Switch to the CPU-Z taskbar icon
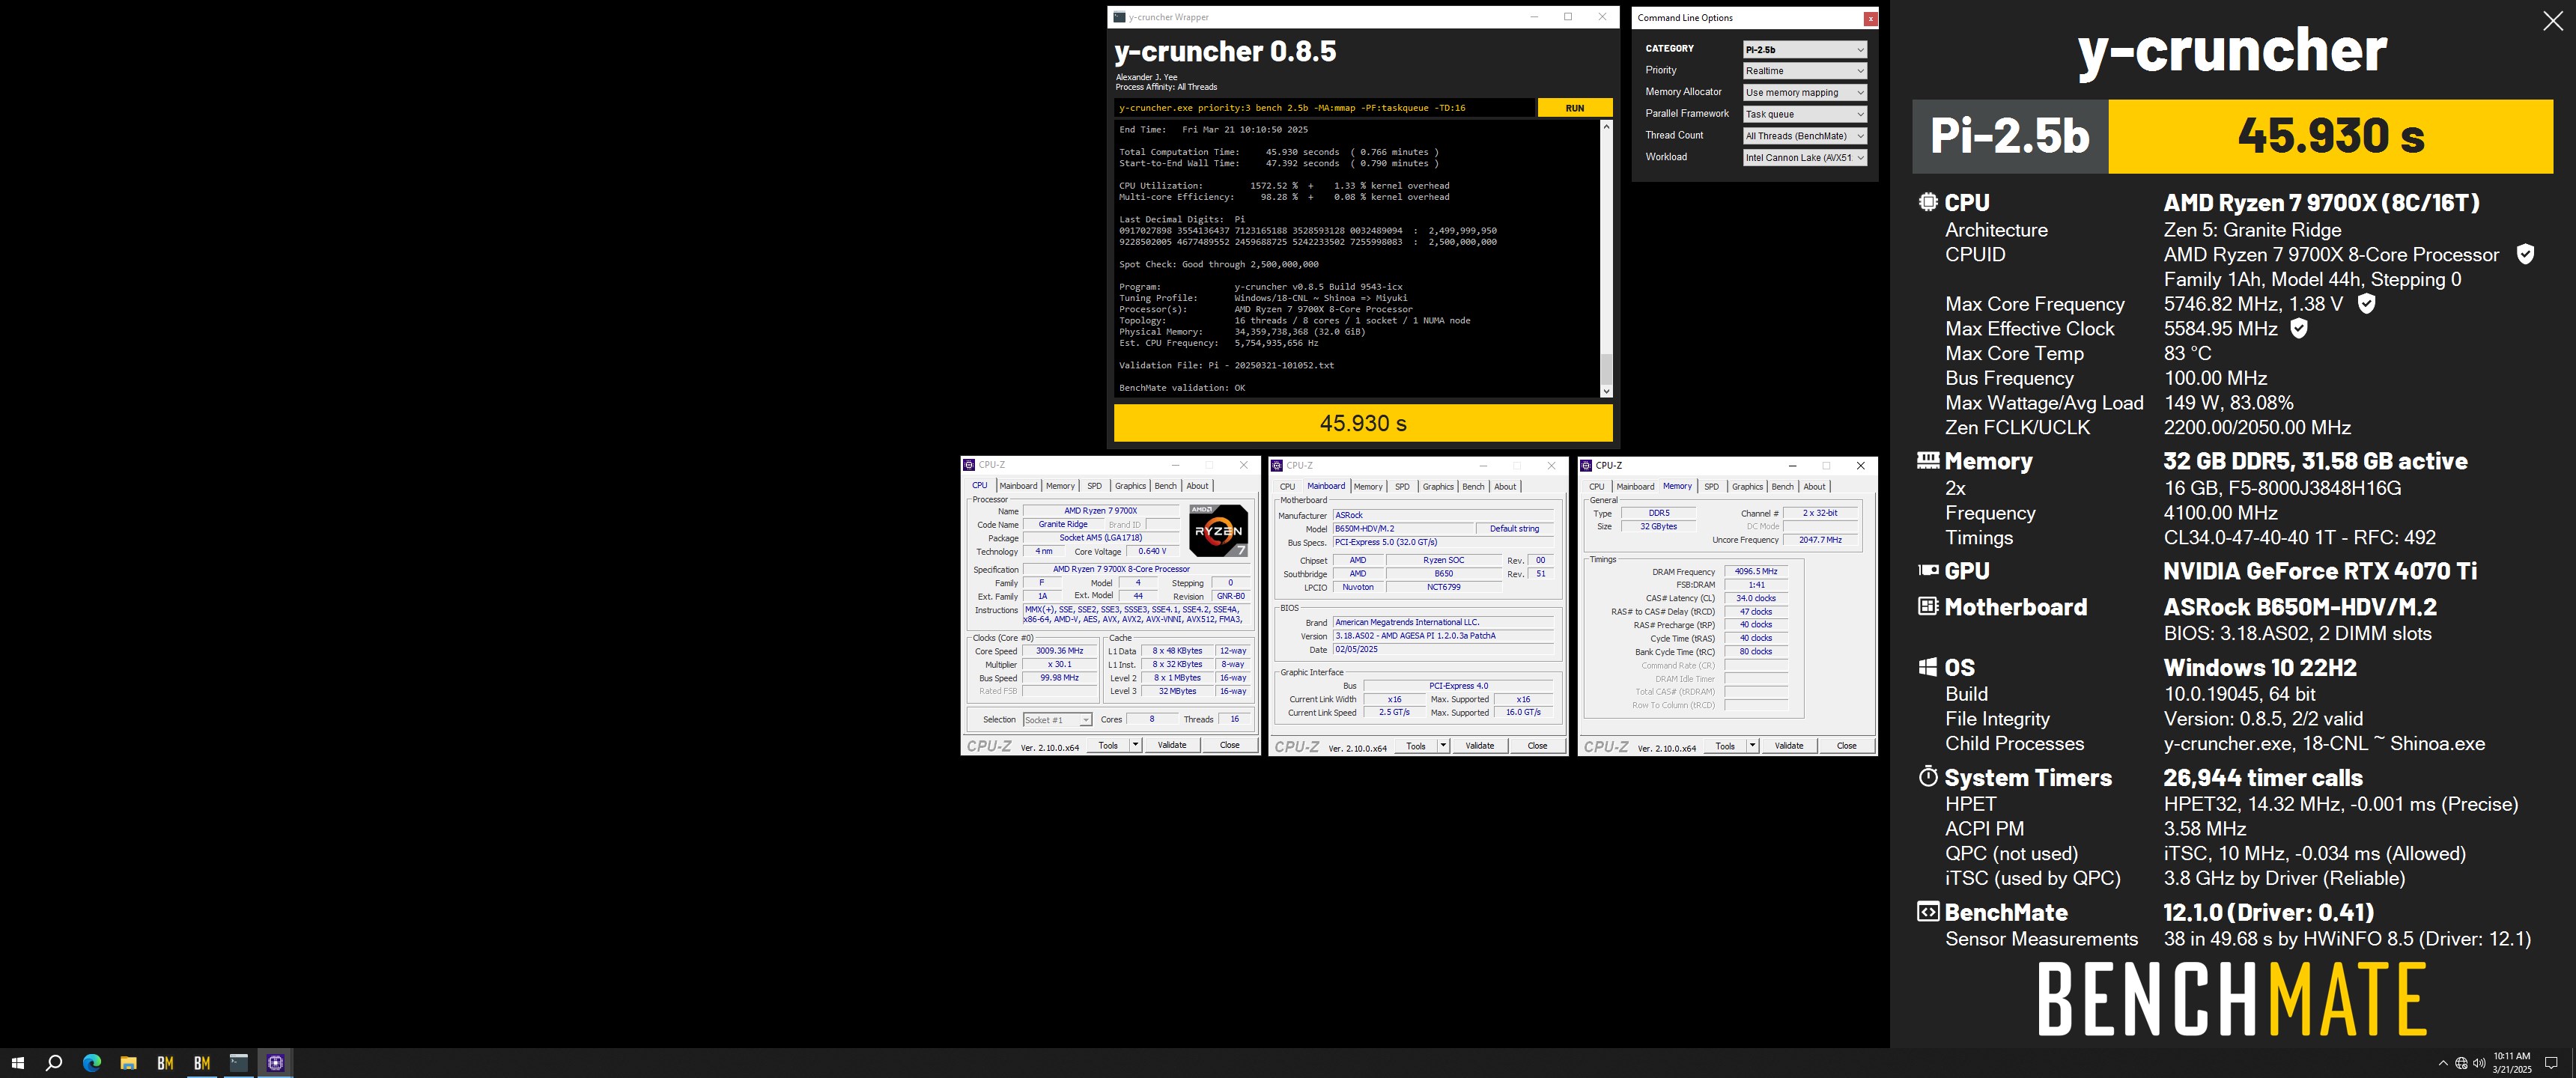Screen dimensions: 2576x1078 tap(275, 1063)
